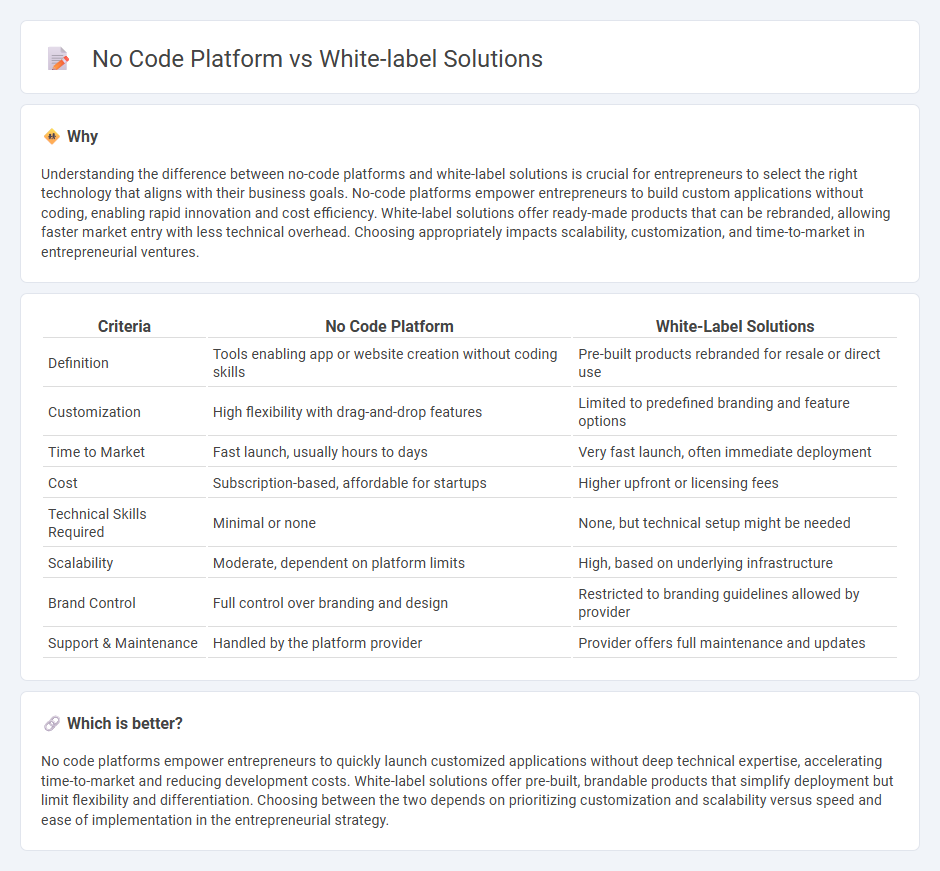Click cell 'Provider offers full maintenance and updates'

coord(734,643)
